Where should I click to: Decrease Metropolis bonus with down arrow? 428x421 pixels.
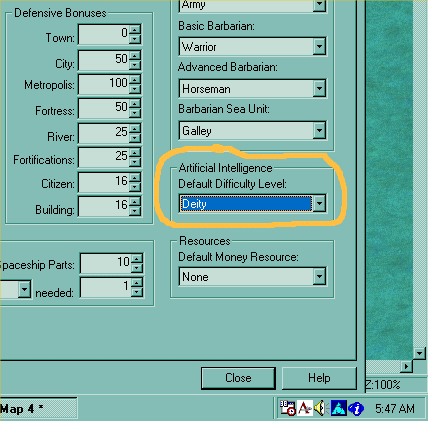pyautogui.click(x=135, y=89)
